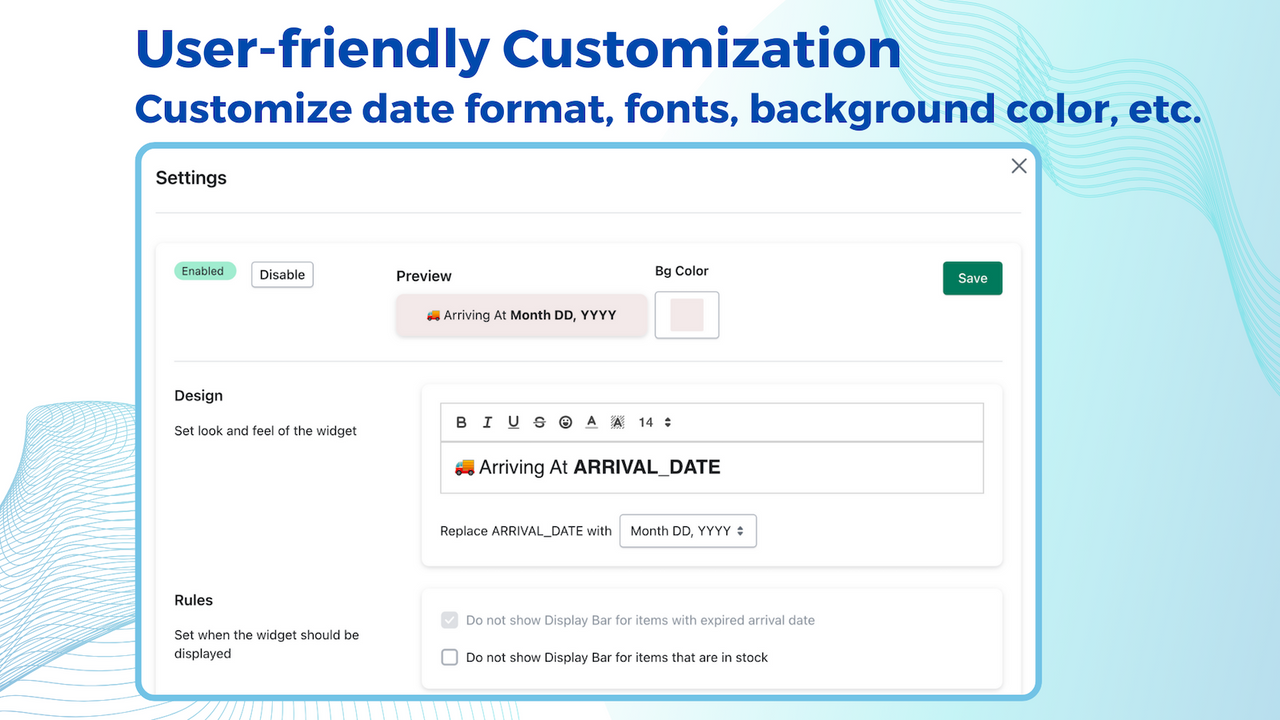1280x720 pixels.
Task: Click into the Arriving At ARRIVAL_DATE text editor
Action: (x=712, y=468)
